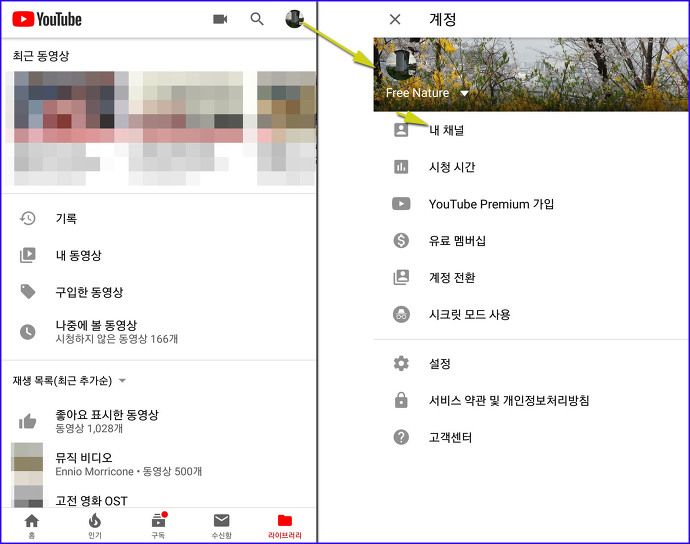
Task: Open 수신함 inbox tab
Action: pos(221,526)
